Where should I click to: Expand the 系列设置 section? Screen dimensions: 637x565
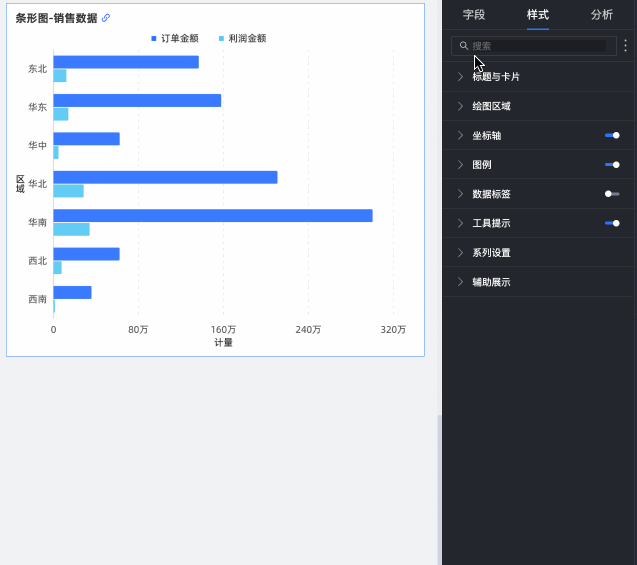coord(491,253)
